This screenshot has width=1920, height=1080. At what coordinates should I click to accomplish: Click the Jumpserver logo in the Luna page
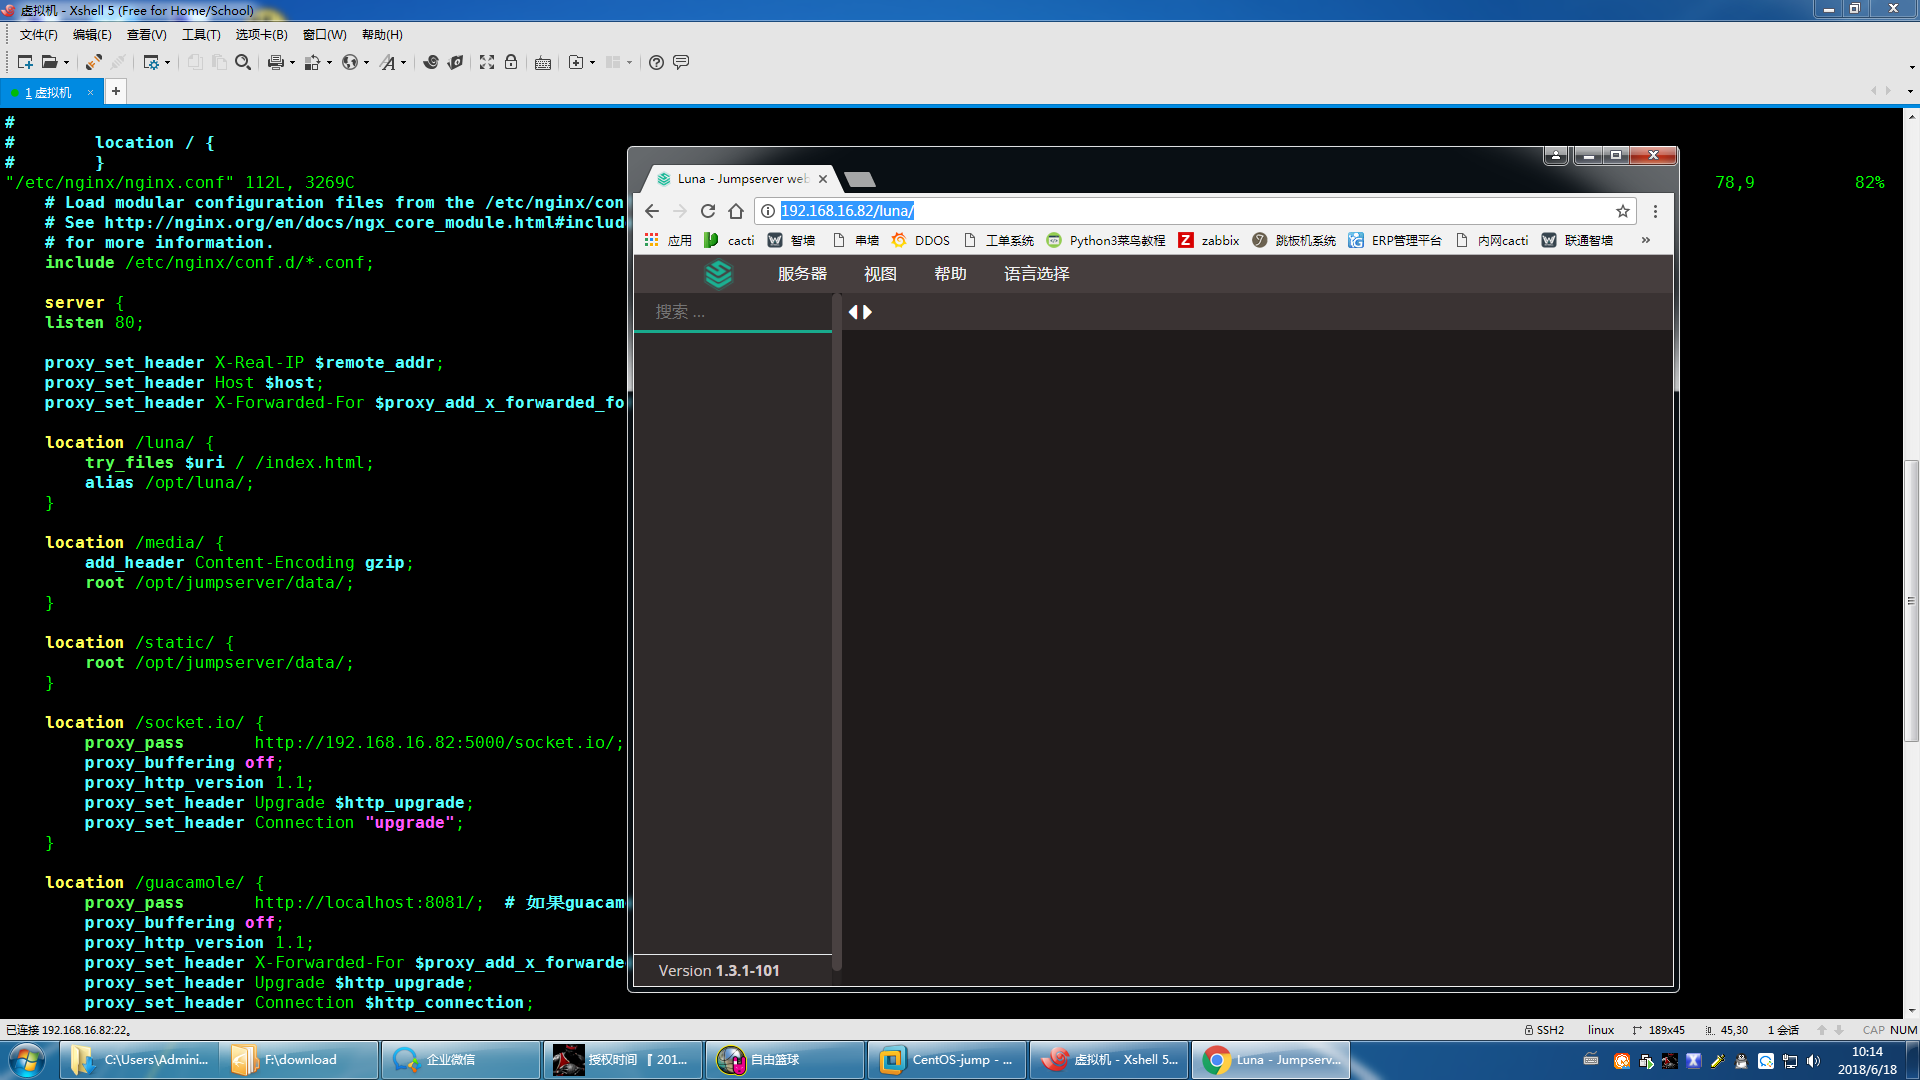719,273
